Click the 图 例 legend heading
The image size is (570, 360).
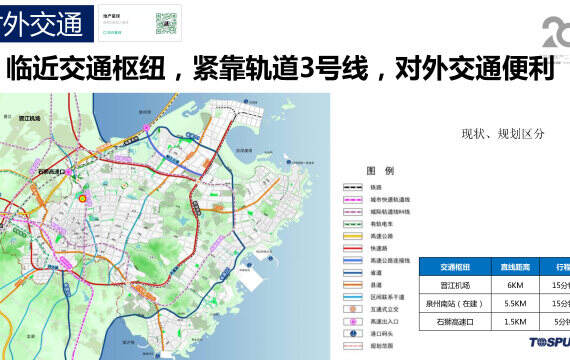point(380,171)
